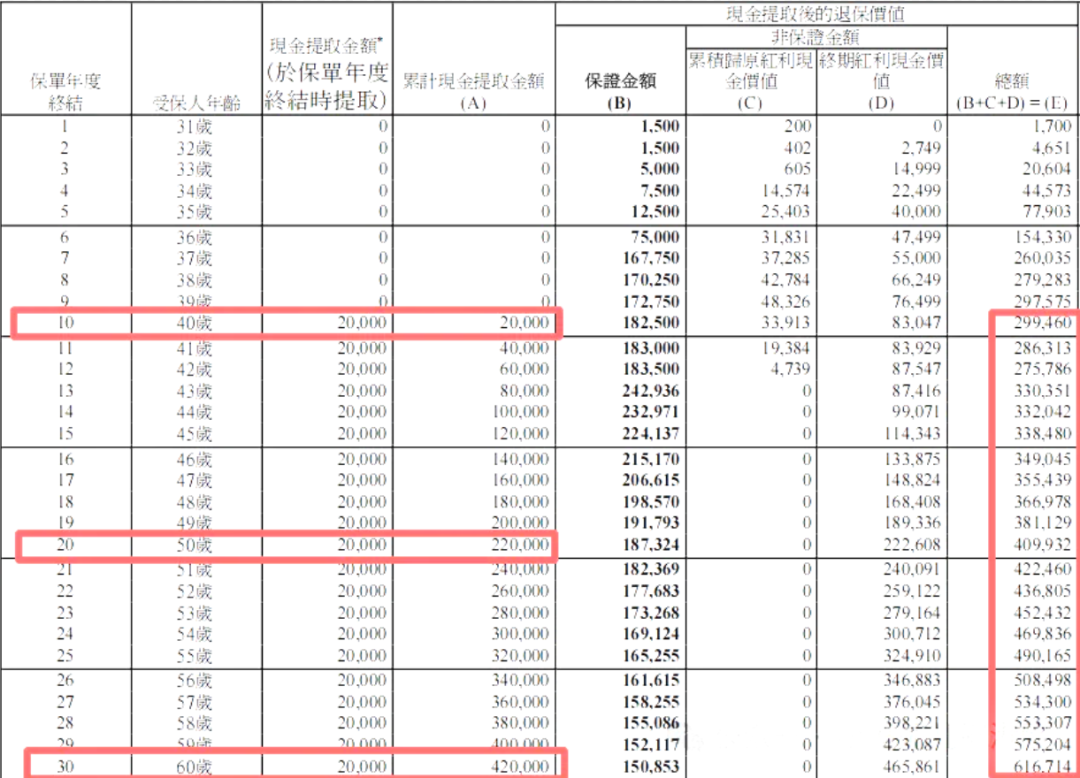The width and height of the screenshot is (1080, 778).
Task: Select the 保證金額 (B) column header
Action: point(620,90)
